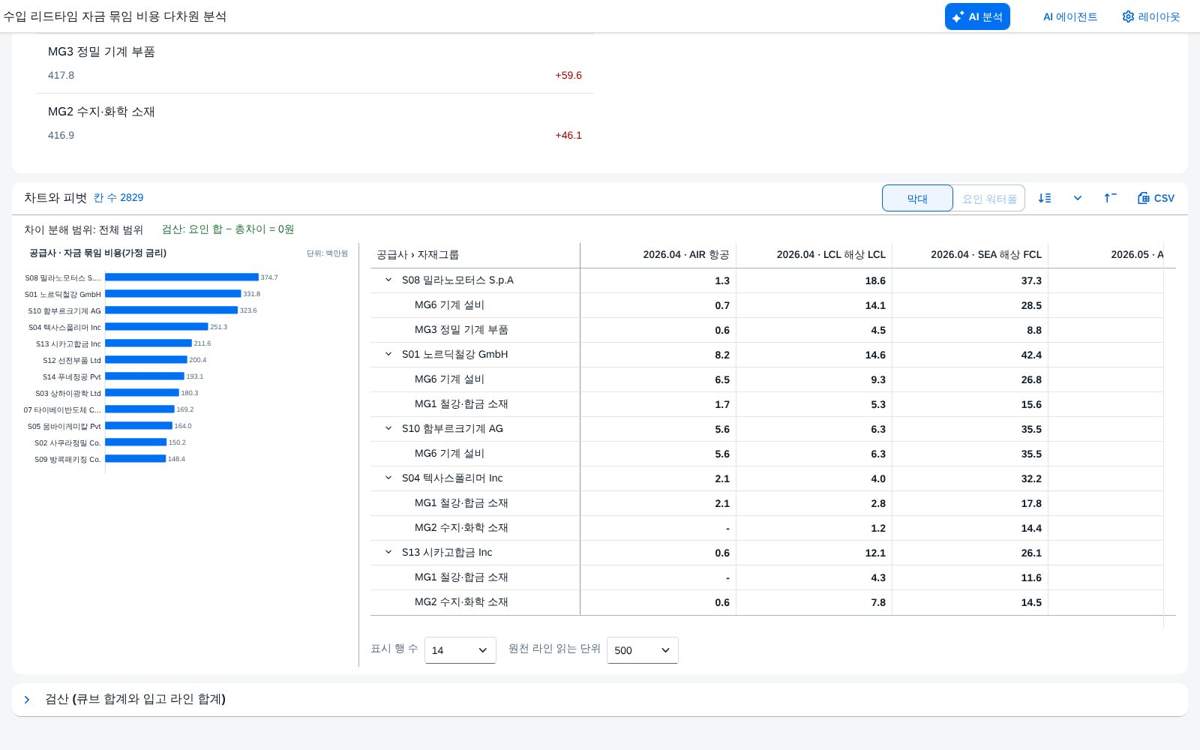Click the MG3 정밀 기계 부품 card title

point(101,51)
